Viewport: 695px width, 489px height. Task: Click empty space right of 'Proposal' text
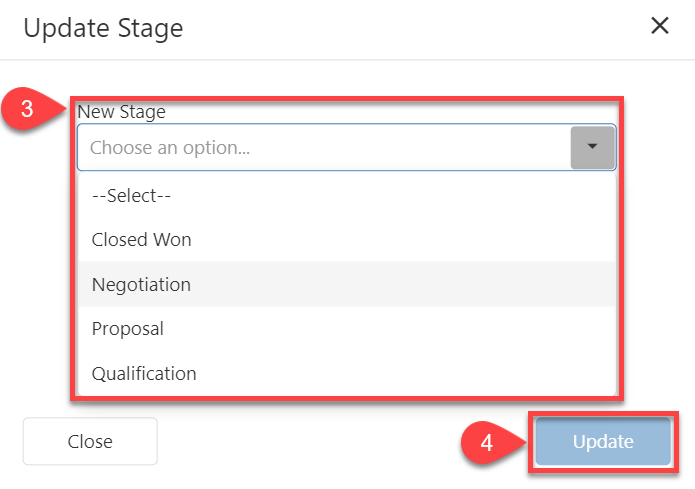400,328
